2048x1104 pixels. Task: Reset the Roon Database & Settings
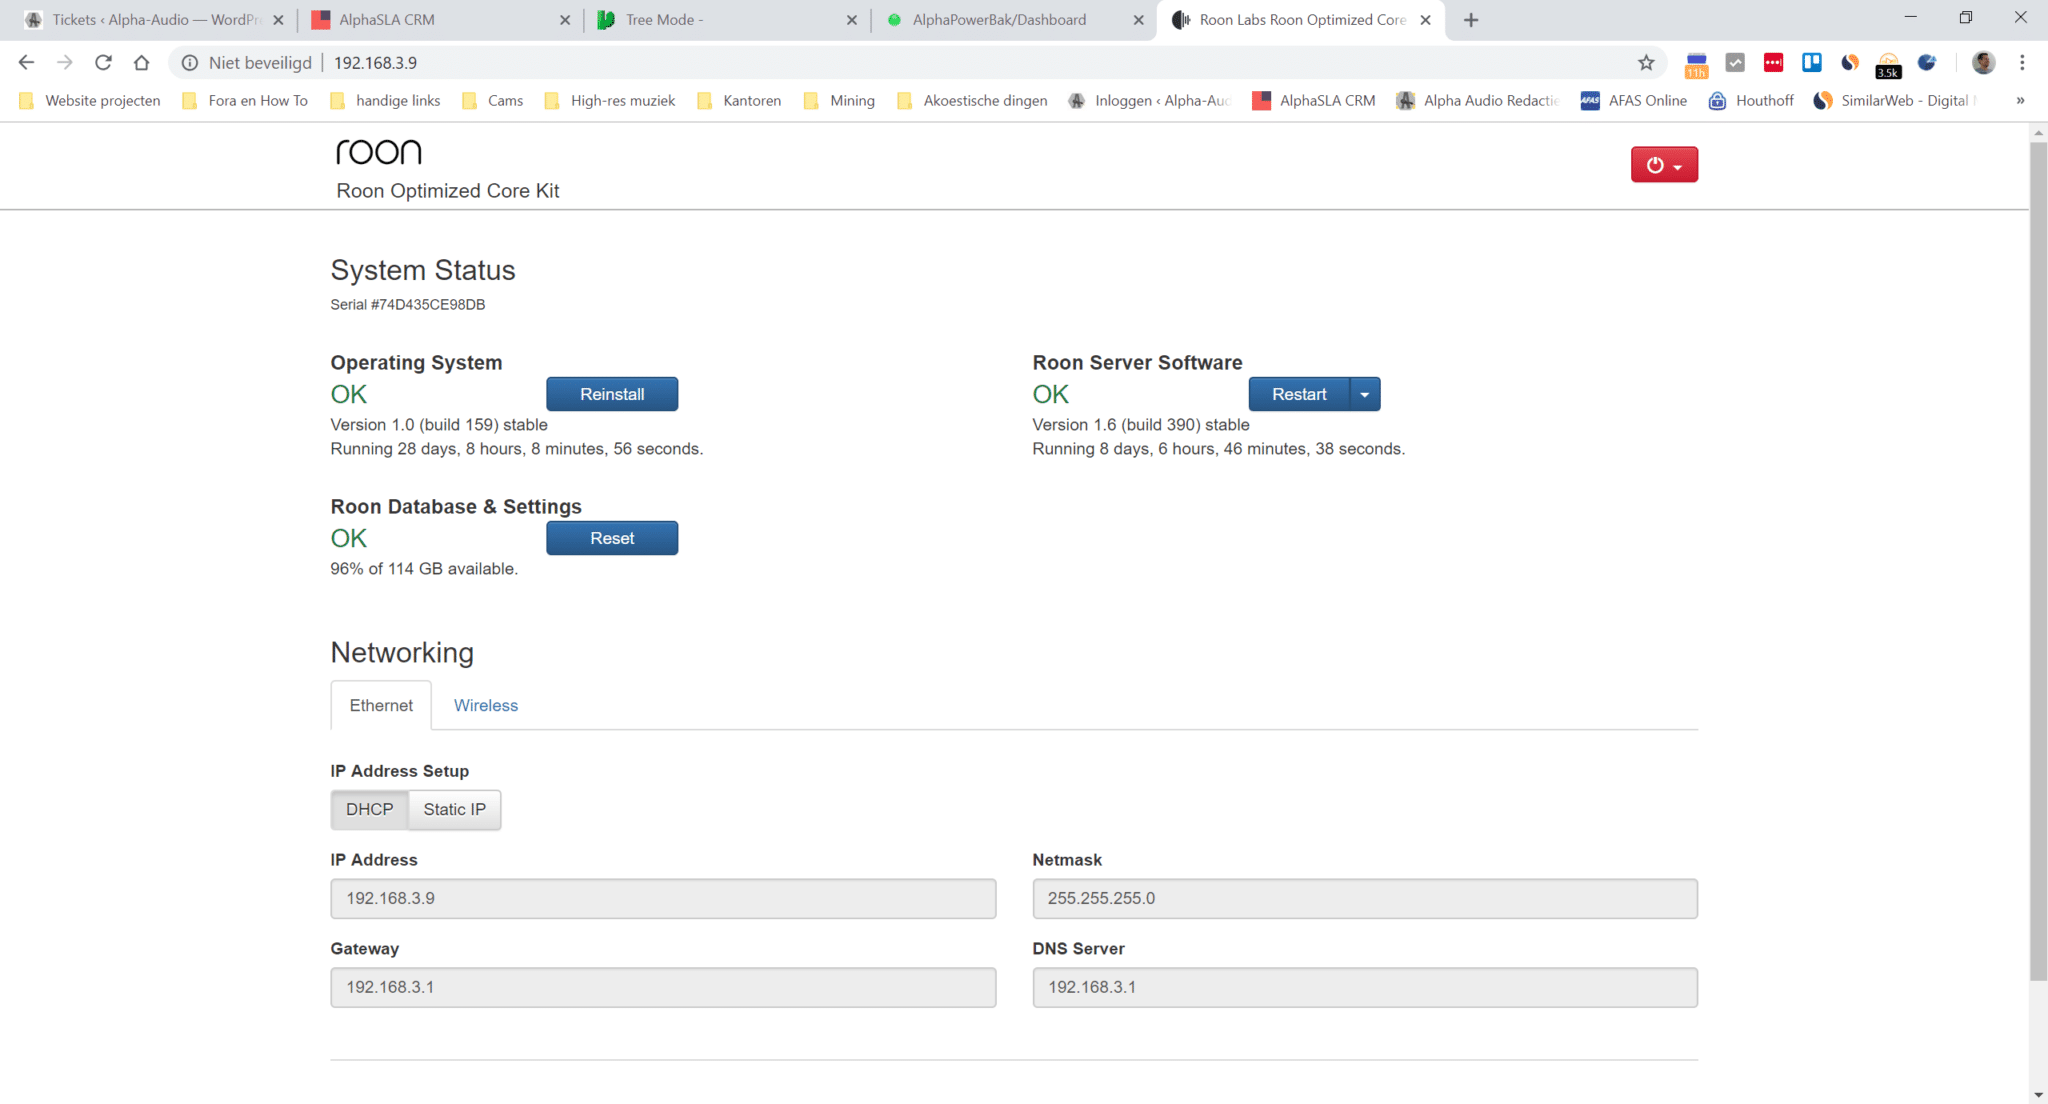pos(612,538)
